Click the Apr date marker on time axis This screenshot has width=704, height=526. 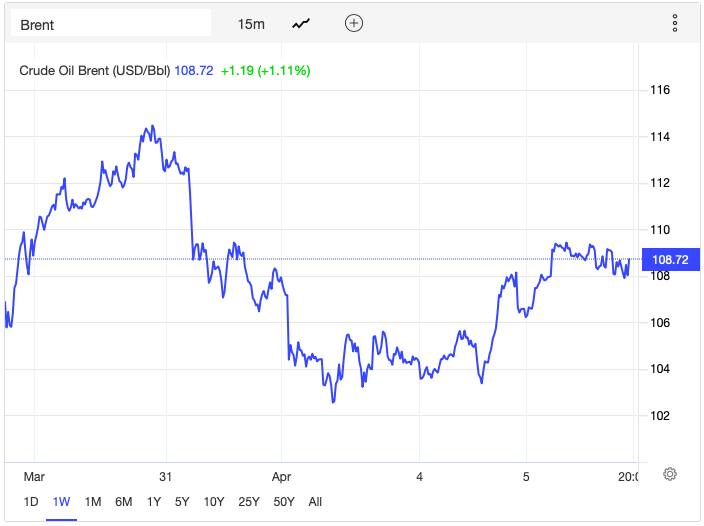[281, 476]
